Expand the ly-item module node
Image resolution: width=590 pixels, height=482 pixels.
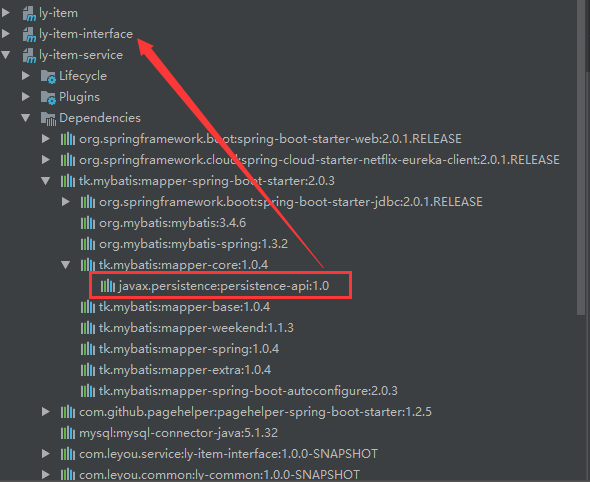pos(6,13)
